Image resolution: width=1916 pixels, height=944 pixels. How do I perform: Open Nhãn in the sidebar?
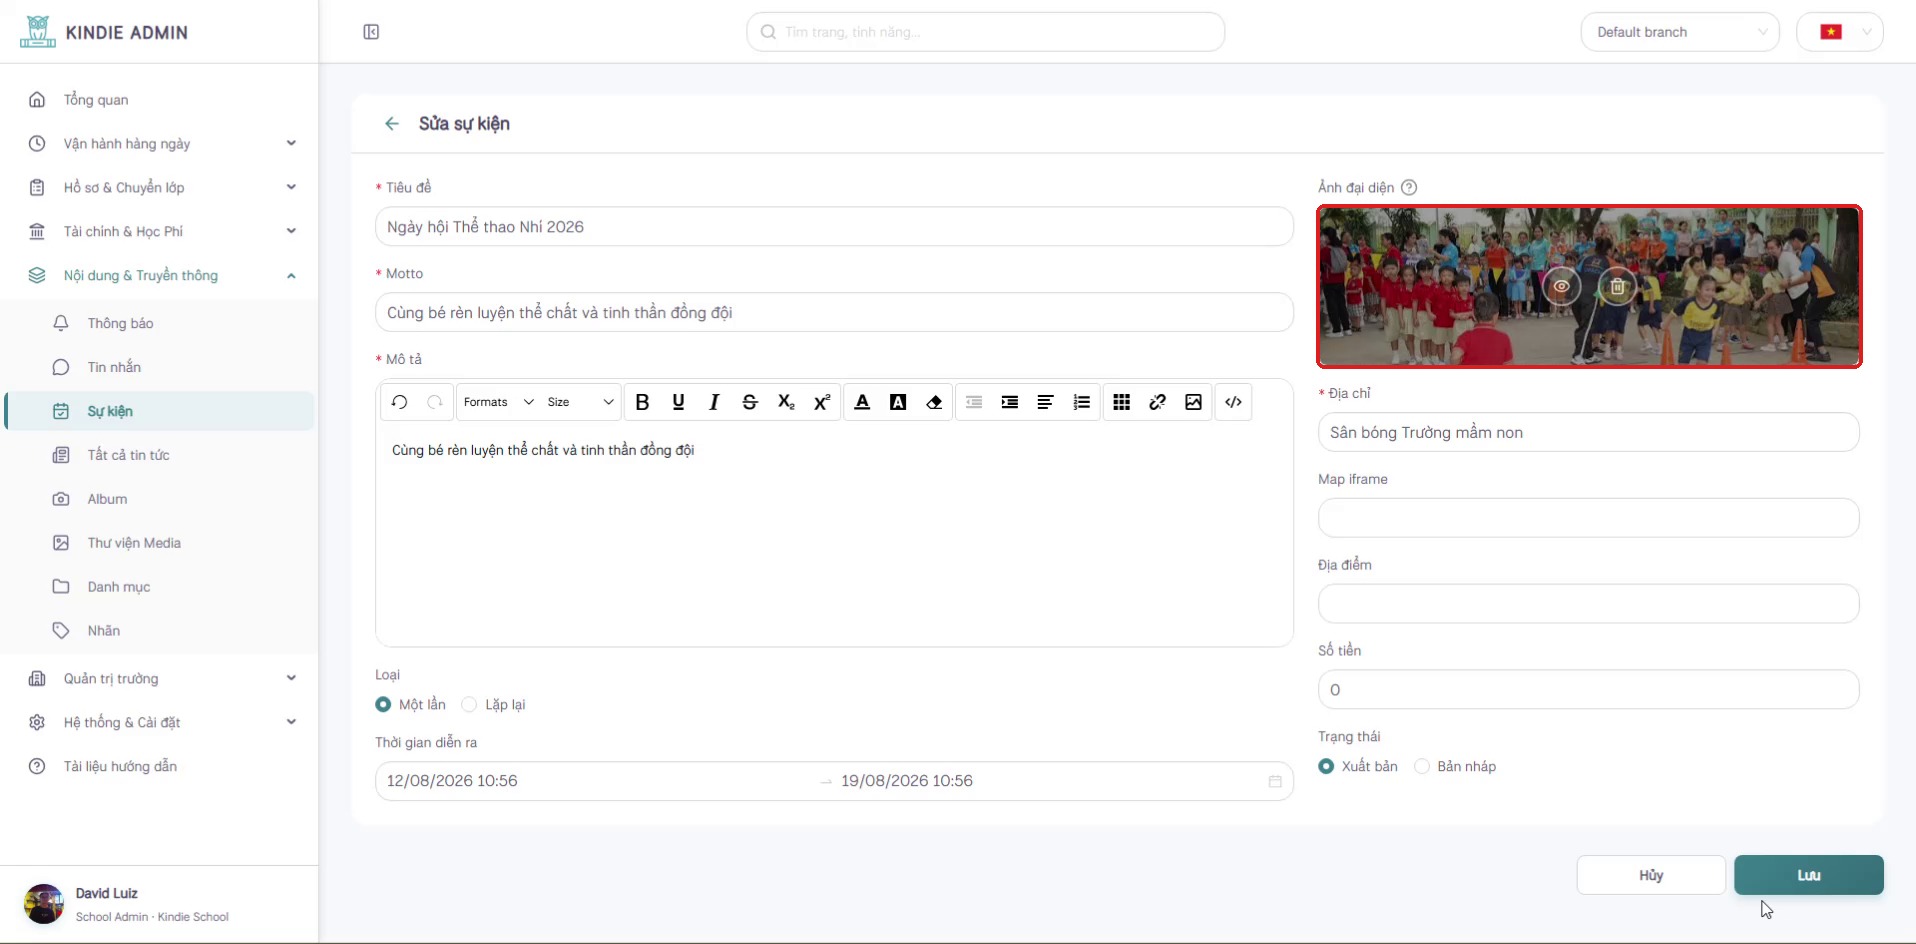160,631
